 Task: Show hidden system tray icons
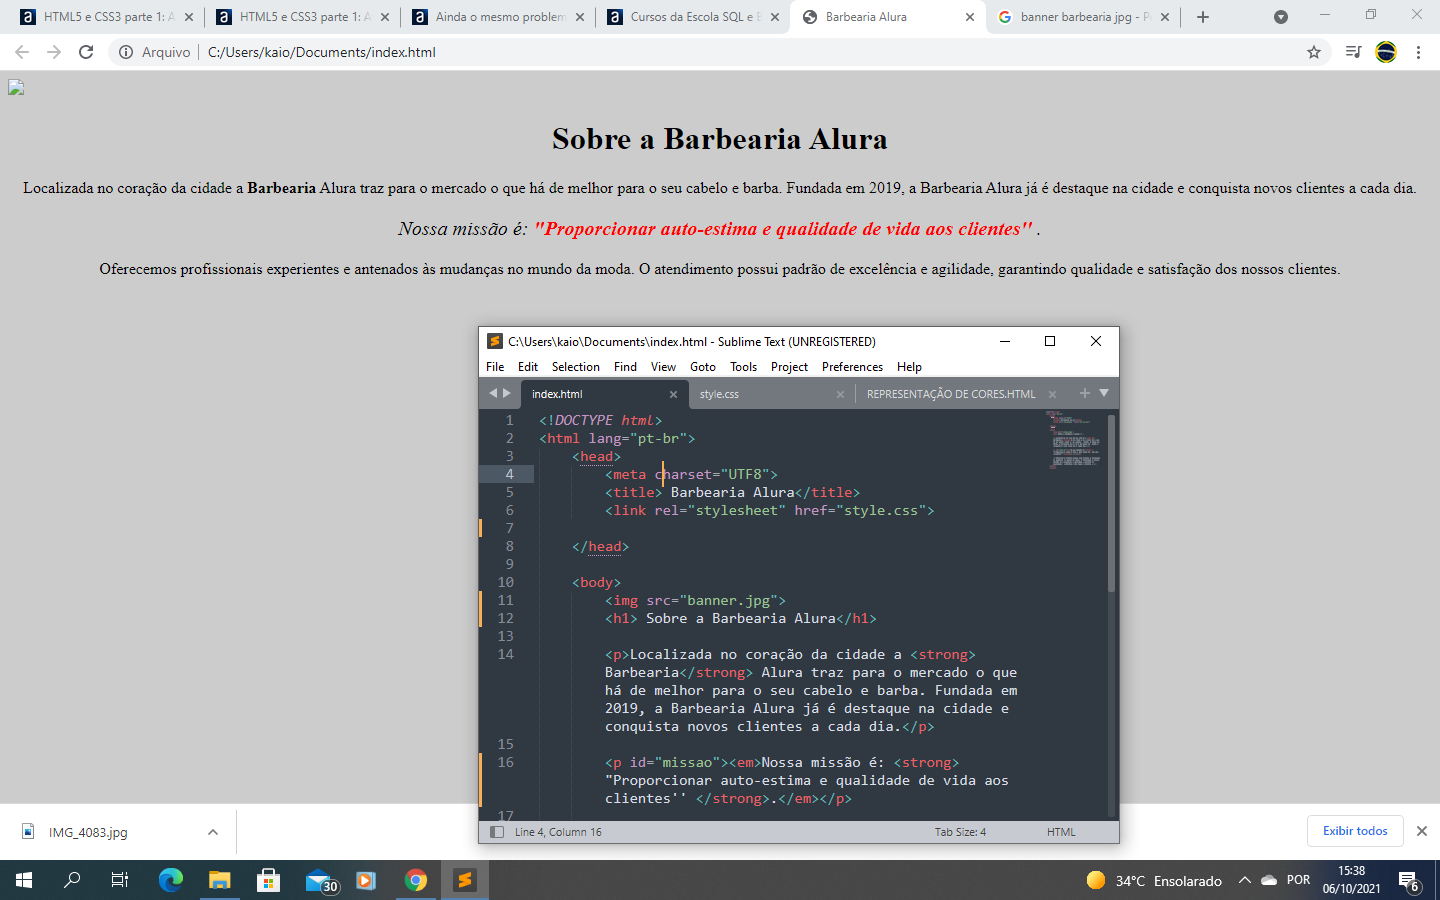click(x=1245, y=880)
